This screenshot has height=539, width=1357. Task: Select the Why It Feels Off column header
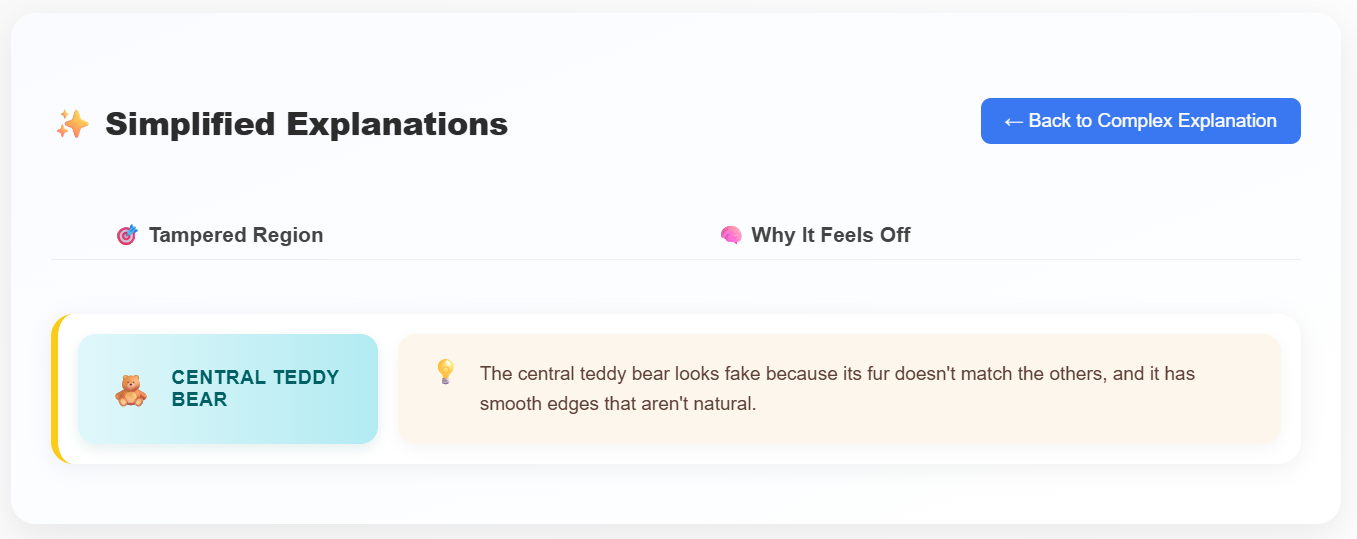point(830,236)
